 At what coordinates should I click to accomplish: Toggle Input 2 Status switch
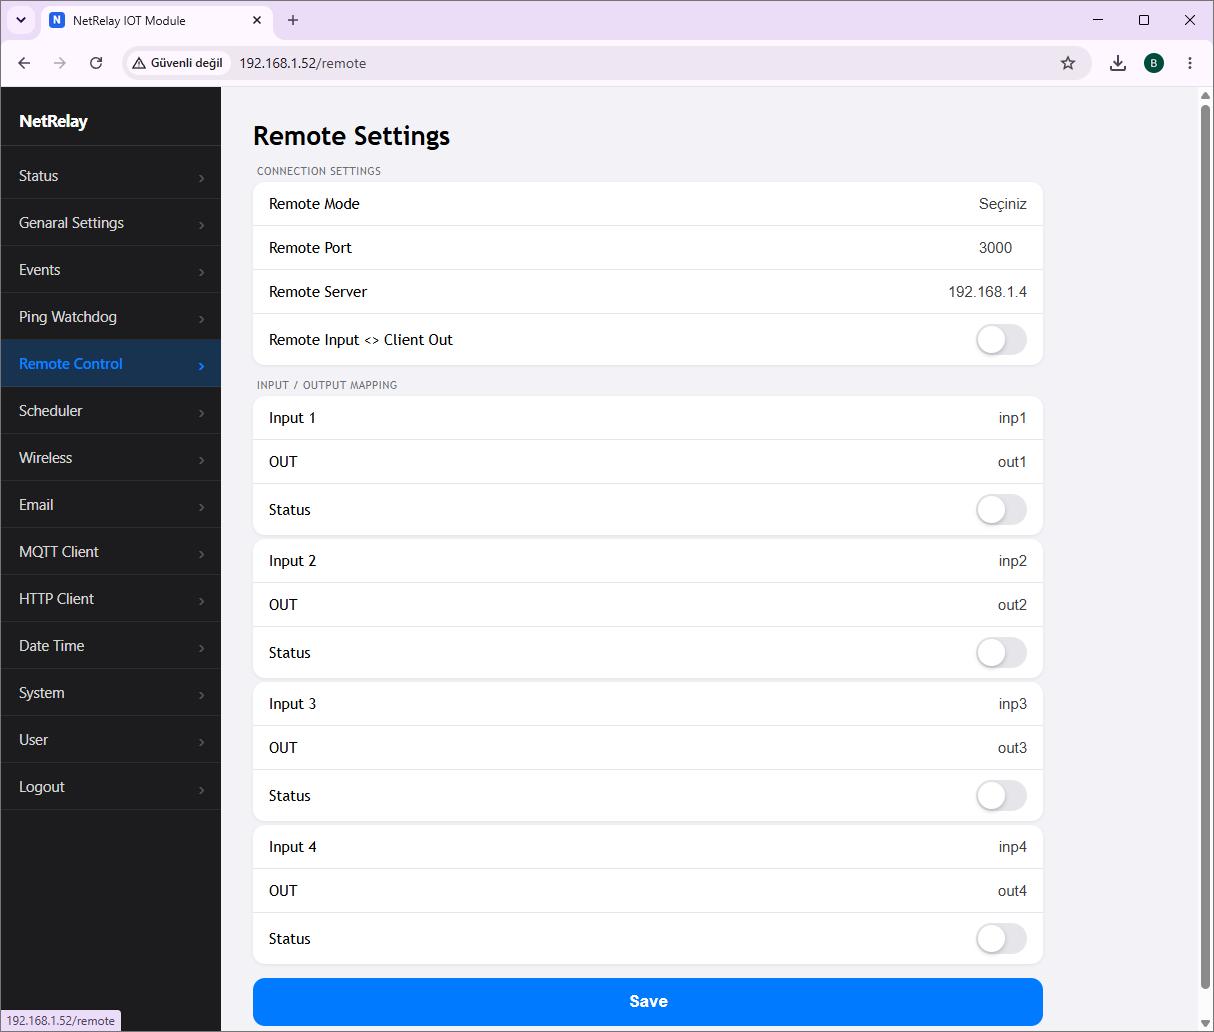click(1001, 652)
